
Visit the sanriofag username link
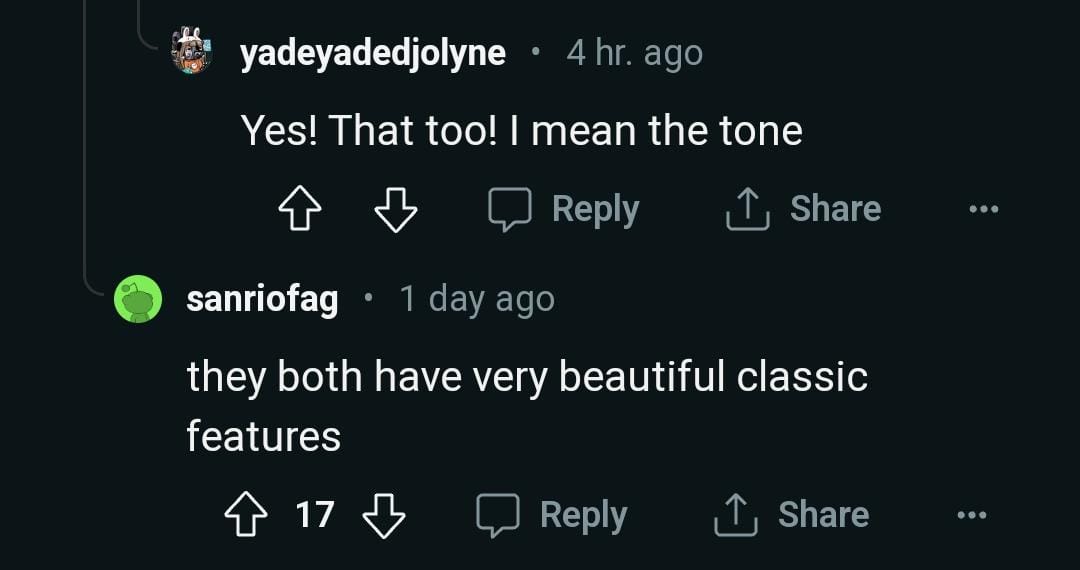click(x=262, y=299)
